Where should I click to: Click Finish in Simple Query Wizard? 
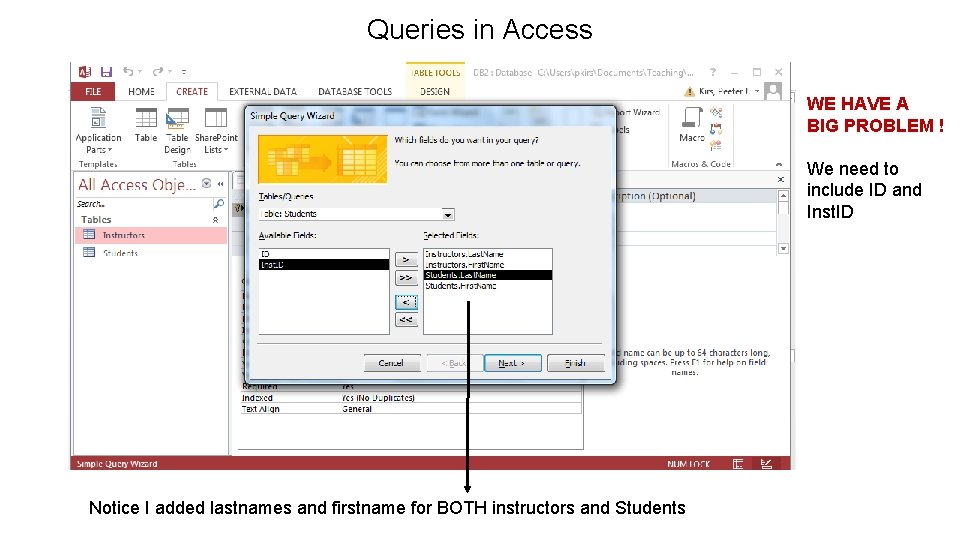tap(576, 363)
